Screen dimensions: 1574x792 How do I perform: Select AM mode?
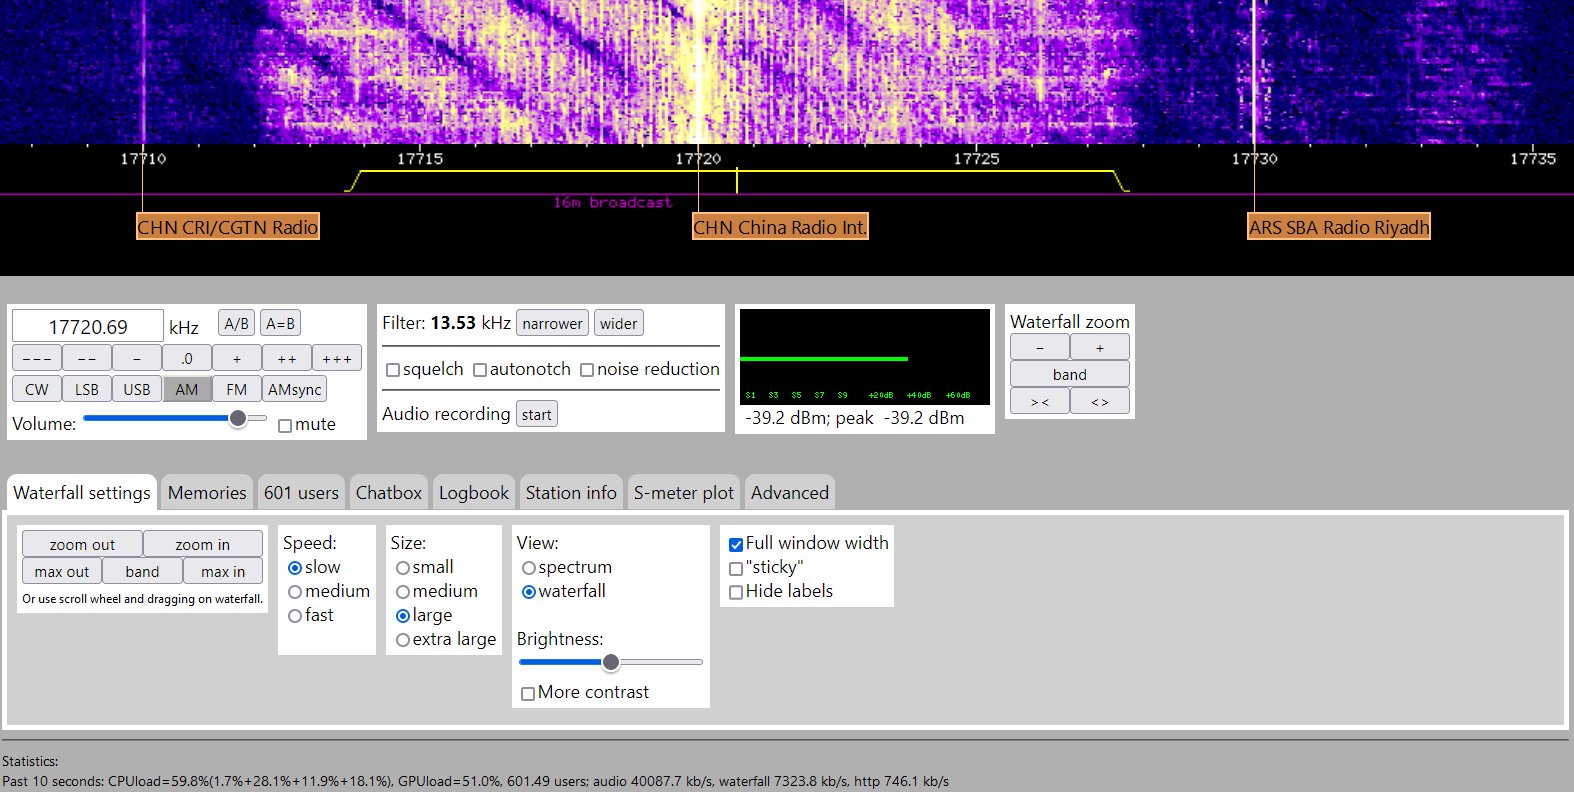coord(187,389)
